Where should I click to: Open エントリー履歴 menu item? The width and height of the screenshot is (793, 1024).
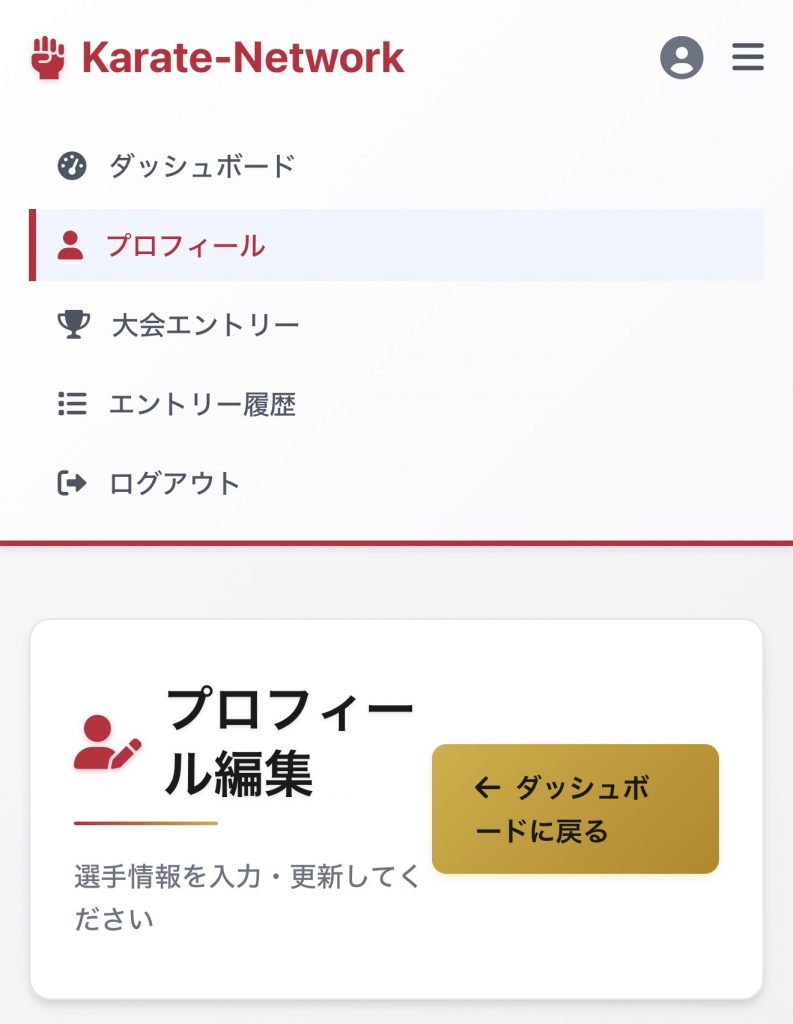click(202, 404)
